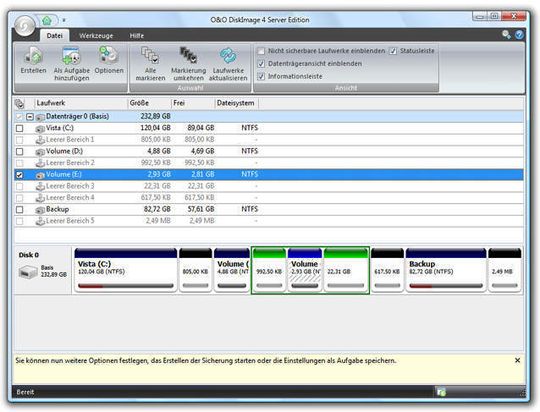Viewport: 540px width, 412px height.
Task: Click the Disk 0 hard drive icon
Action: click(x=28, y=272)
